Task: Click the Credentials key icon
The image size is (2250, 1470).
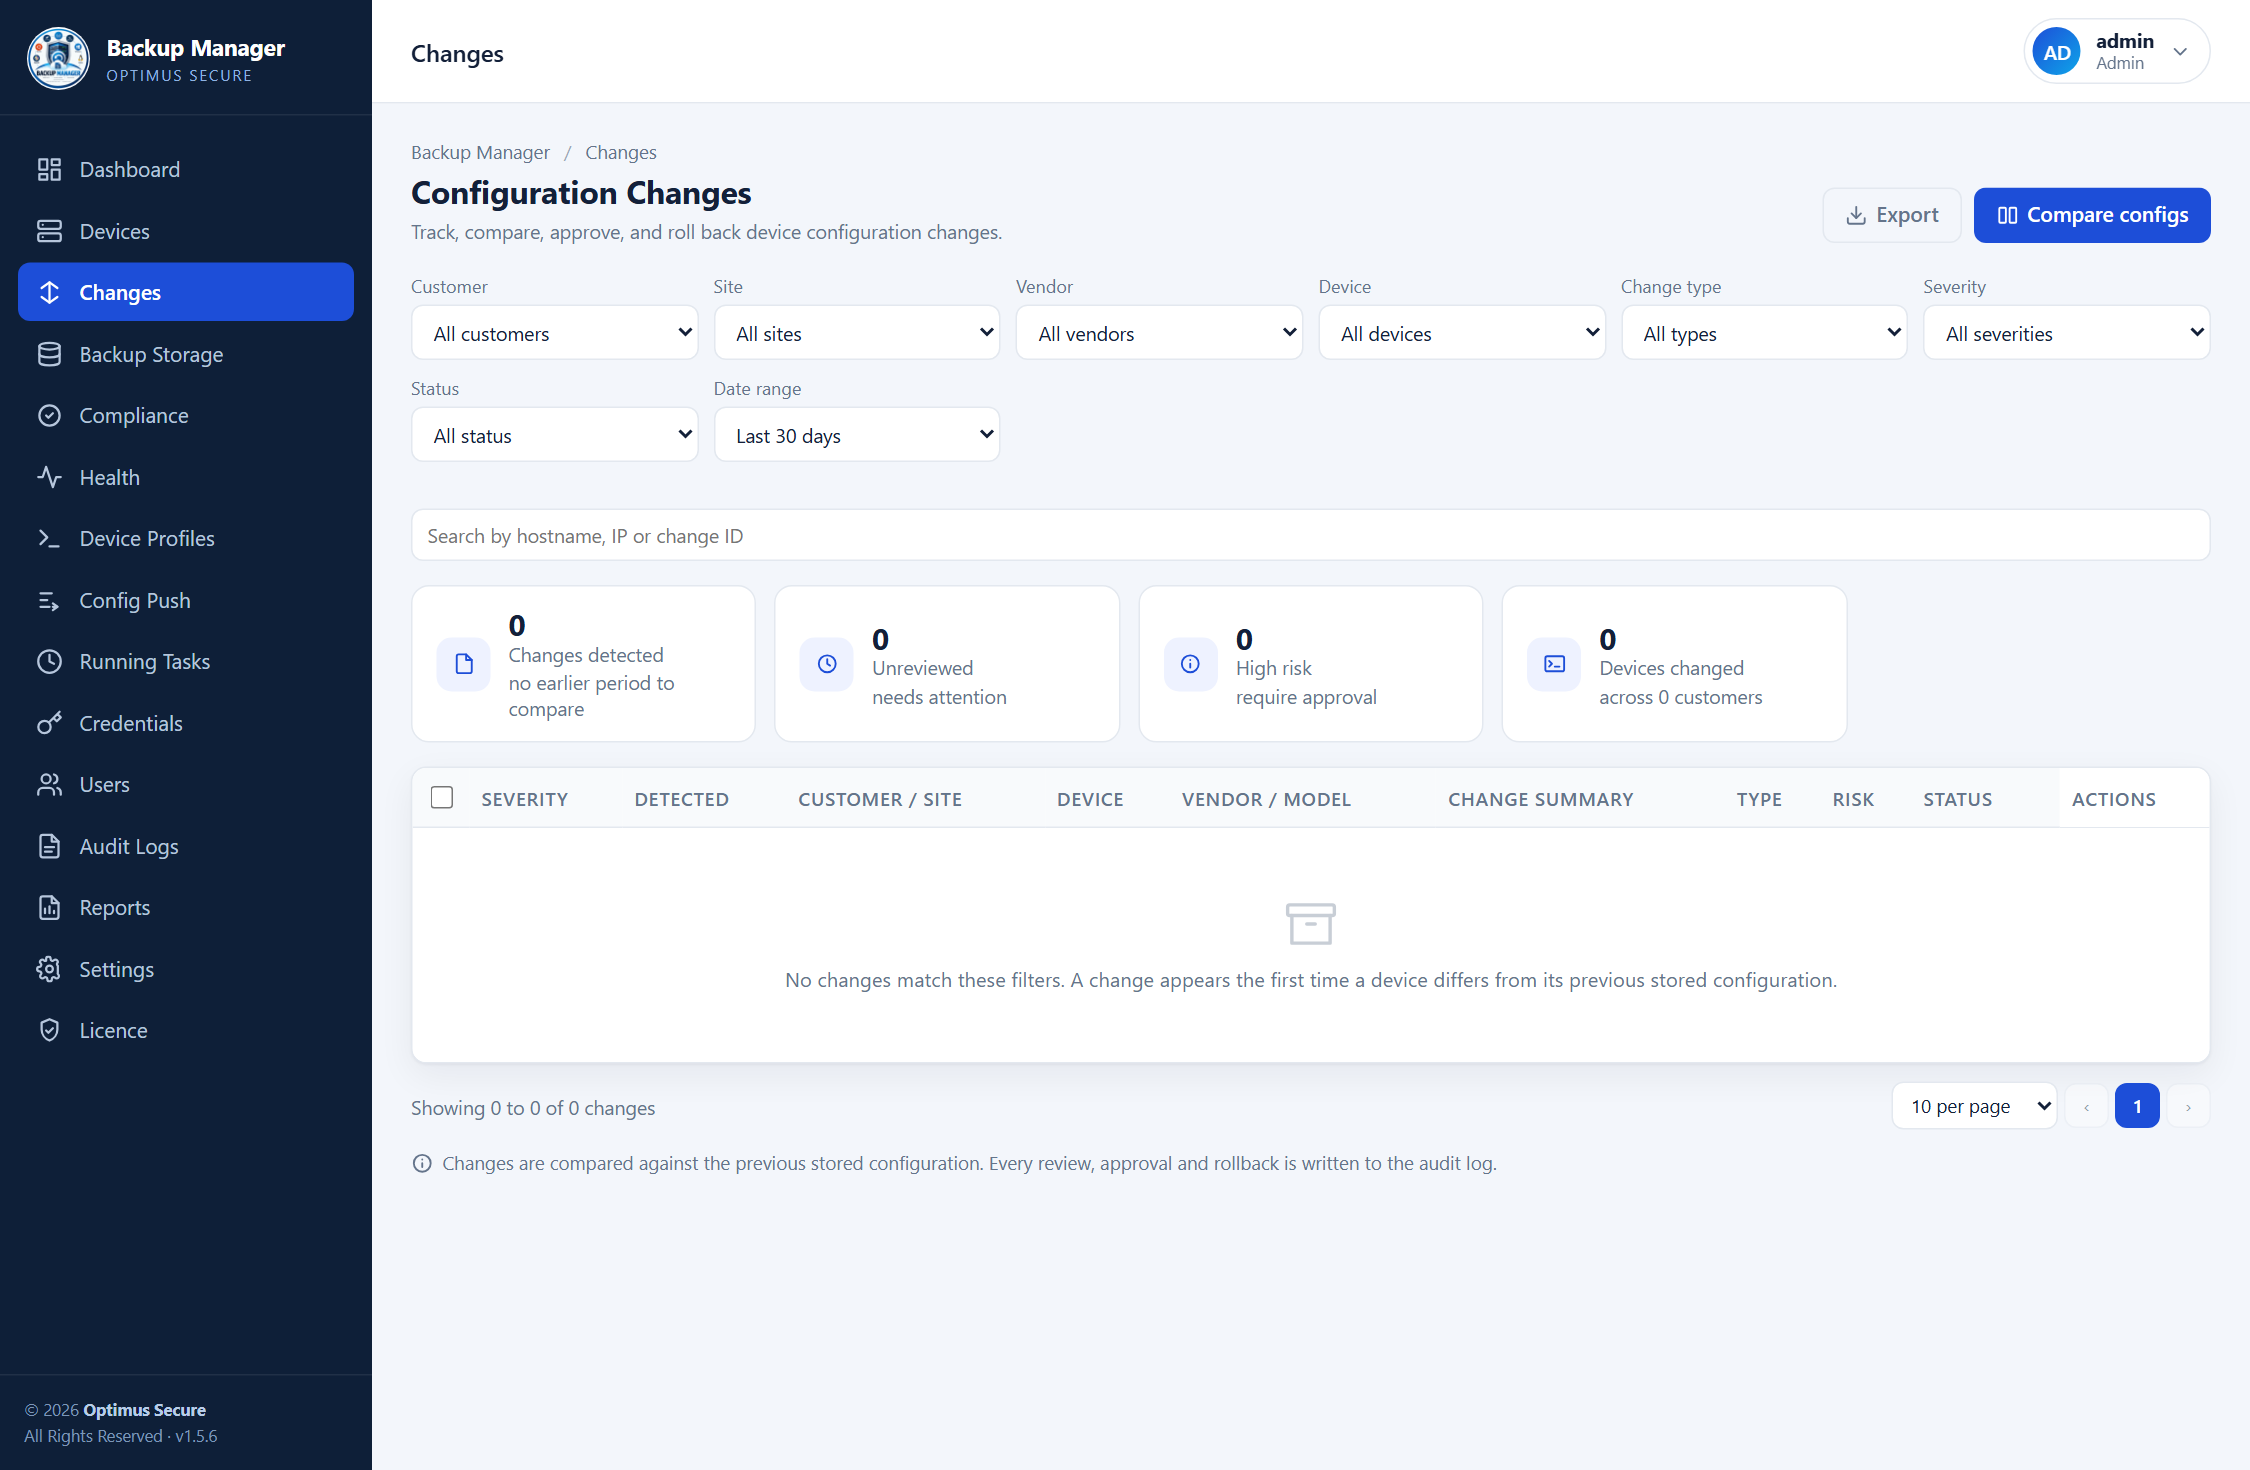Action: (49, 723)
